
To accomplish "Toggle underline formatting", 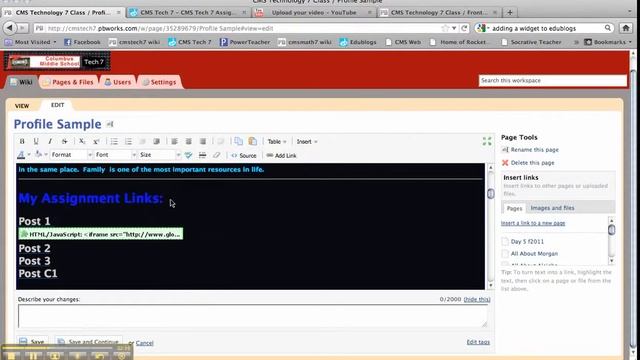I will click(x=36, y=141).
